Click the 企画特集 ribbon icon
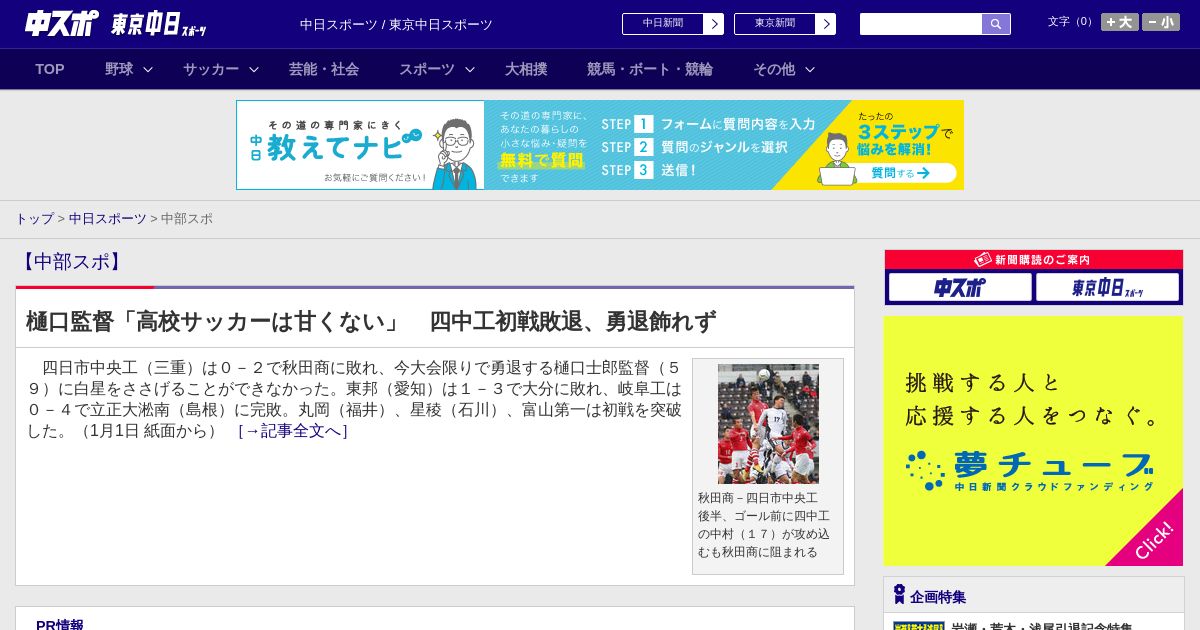The image size is (1200, 630). (x=899, y=594)
